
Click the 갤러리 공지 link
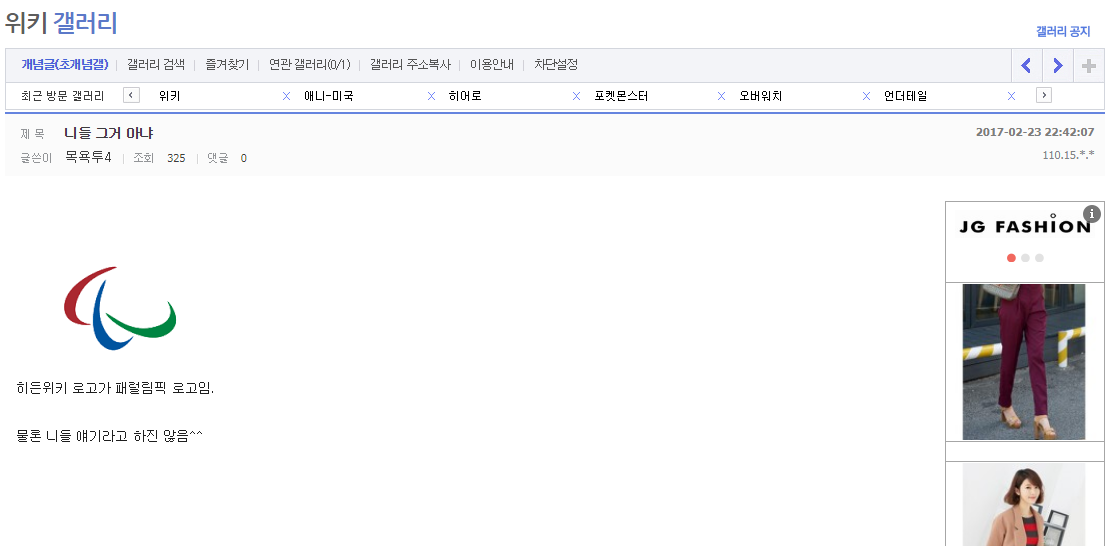point(1063,31)
